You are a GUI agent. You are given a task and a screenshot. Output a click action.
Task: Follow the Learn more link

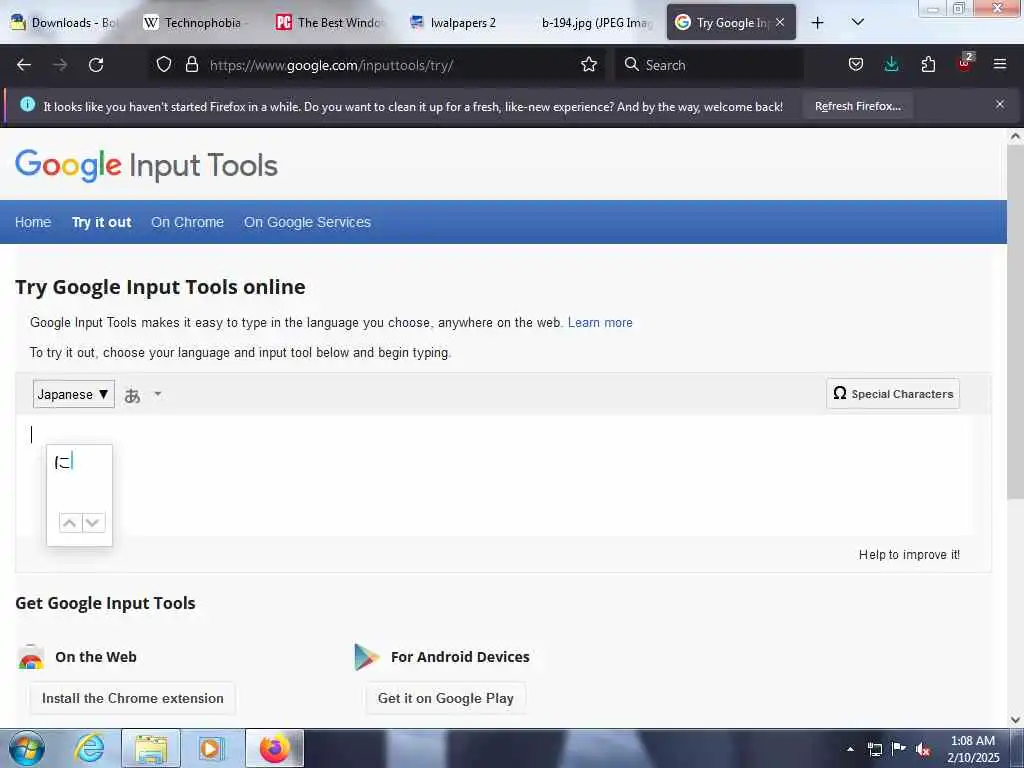600,323
